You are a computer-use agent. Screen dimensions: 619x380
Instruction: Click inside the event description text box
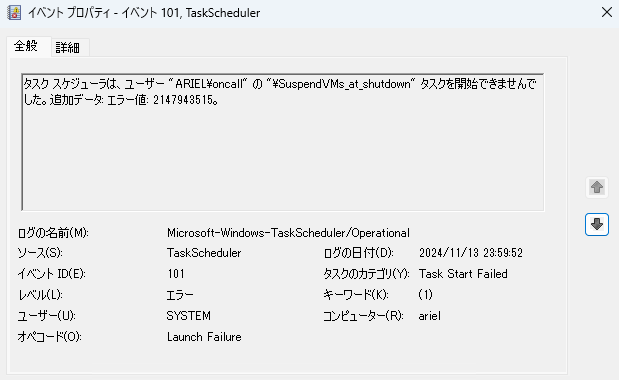tap(283, 142)
